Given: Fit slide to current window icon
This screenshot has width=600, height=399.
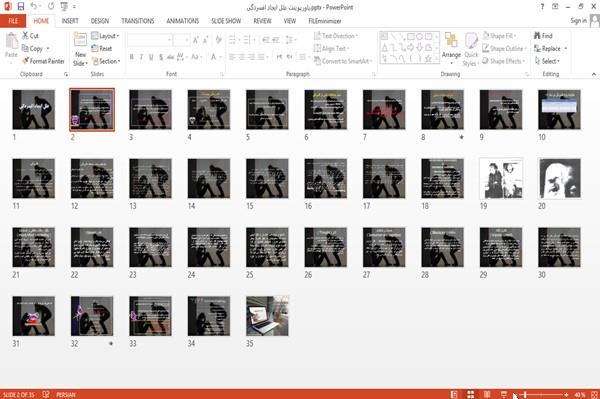Looking at the screenshot, I should coord(594,394).
